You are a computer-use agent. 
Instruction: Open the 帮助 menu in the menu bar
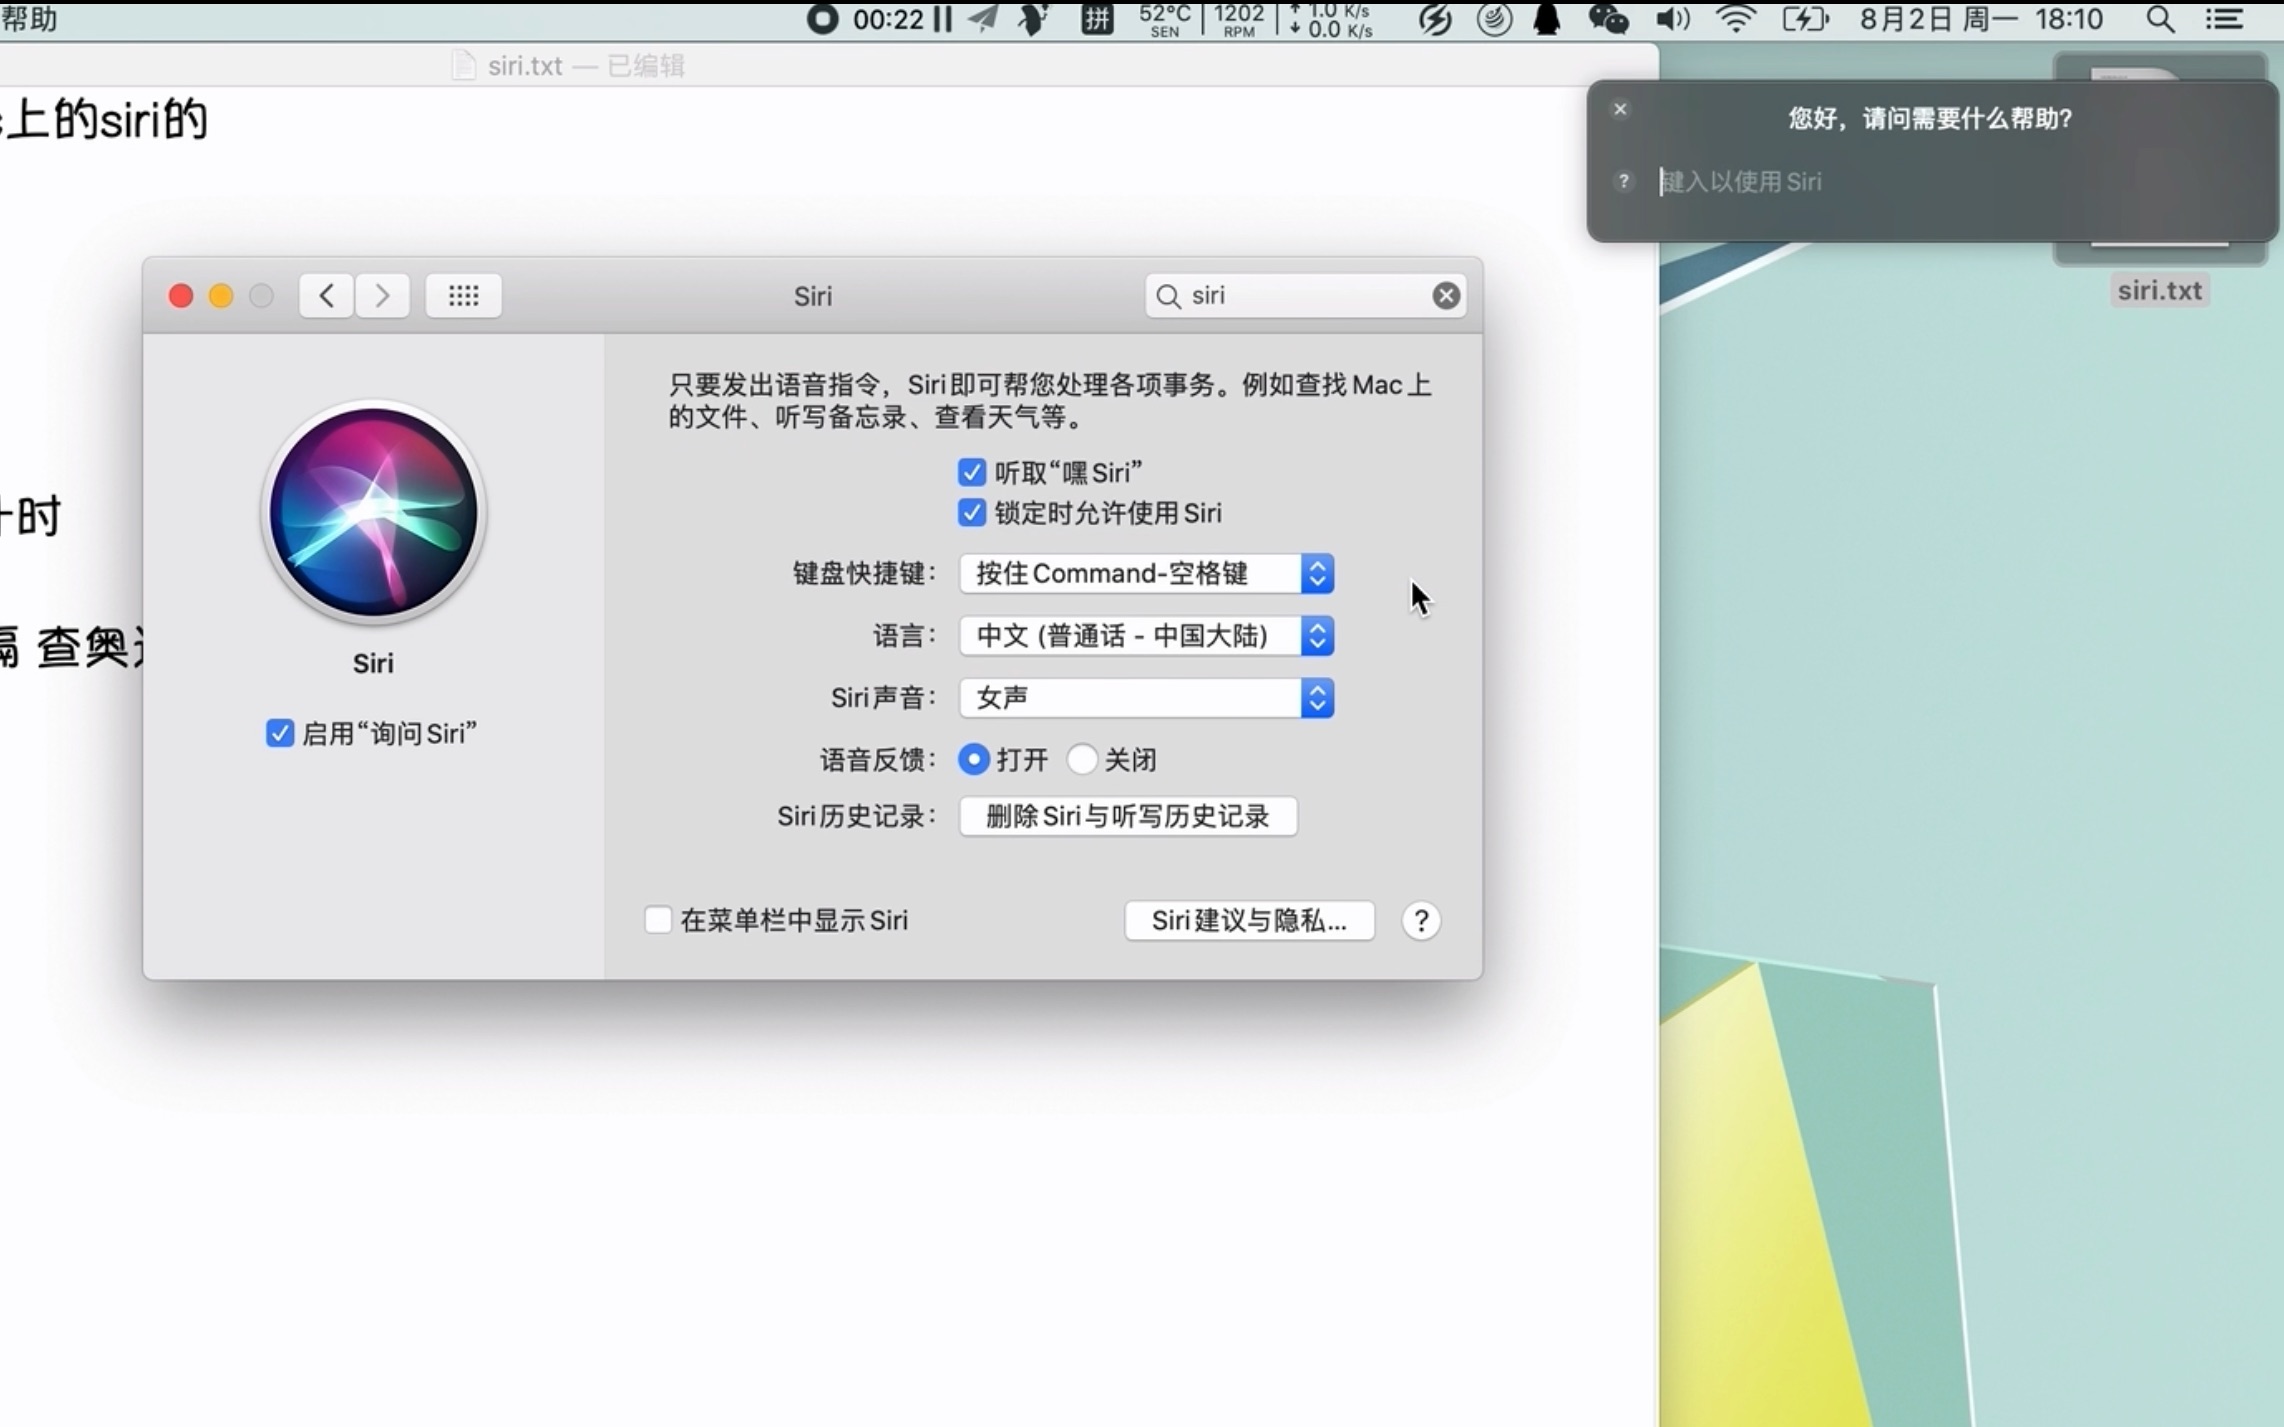[29, 19]
